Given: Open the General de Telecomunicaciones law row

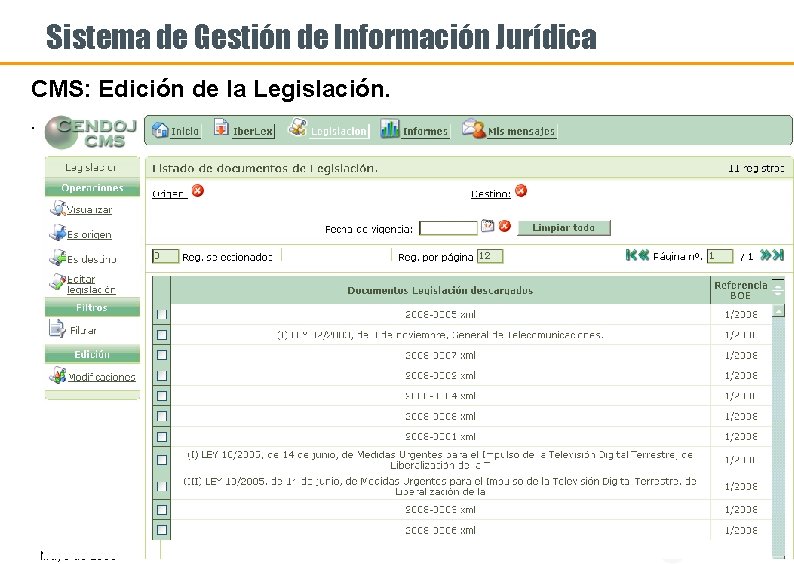Looking at the screenshot, I should (440, 335).
